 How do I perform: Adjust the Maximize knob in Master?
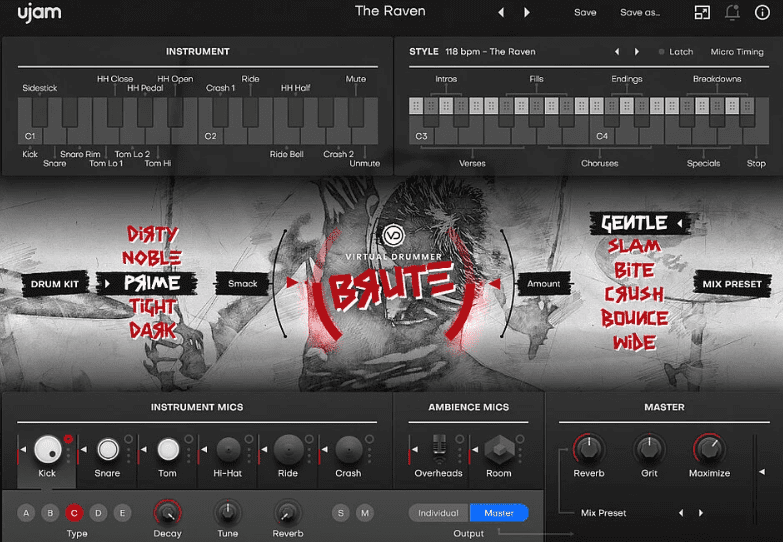point(709,449)
